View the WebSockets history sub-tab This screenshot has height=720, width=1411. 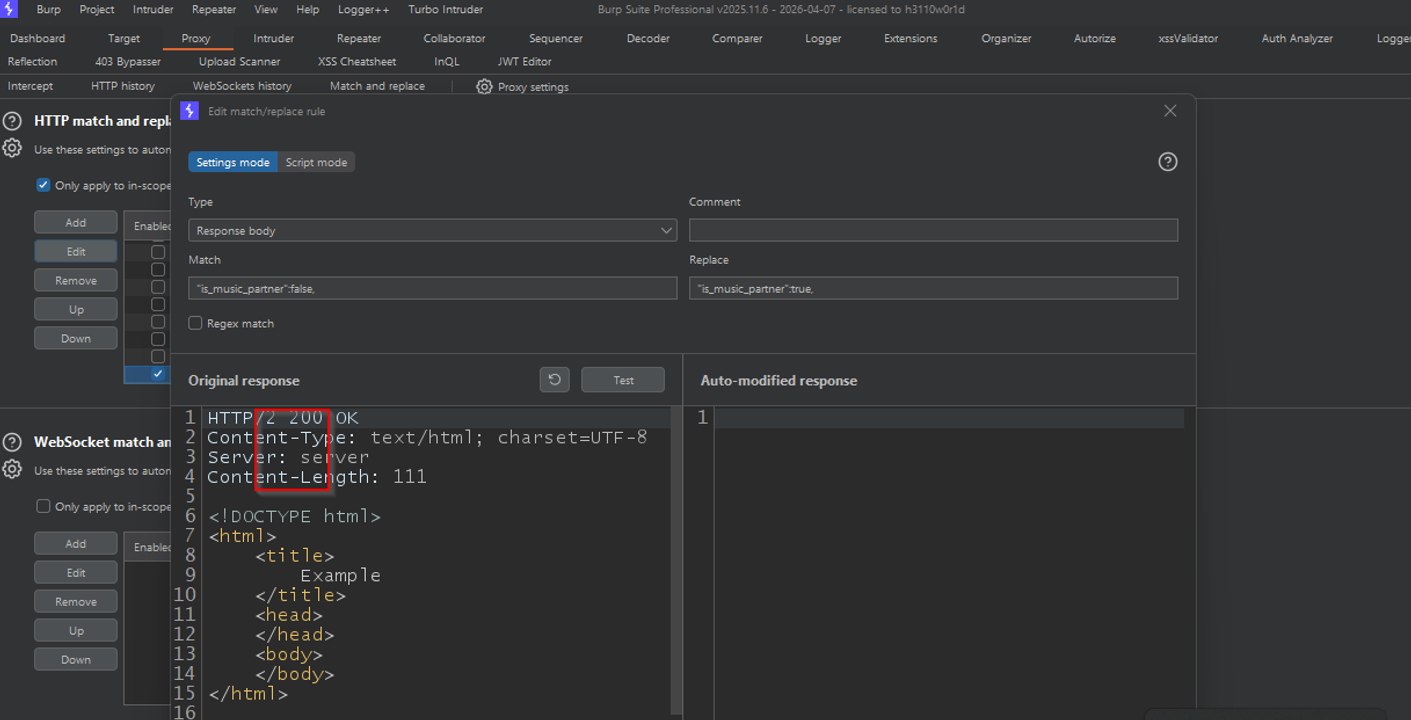pos(242,86)
